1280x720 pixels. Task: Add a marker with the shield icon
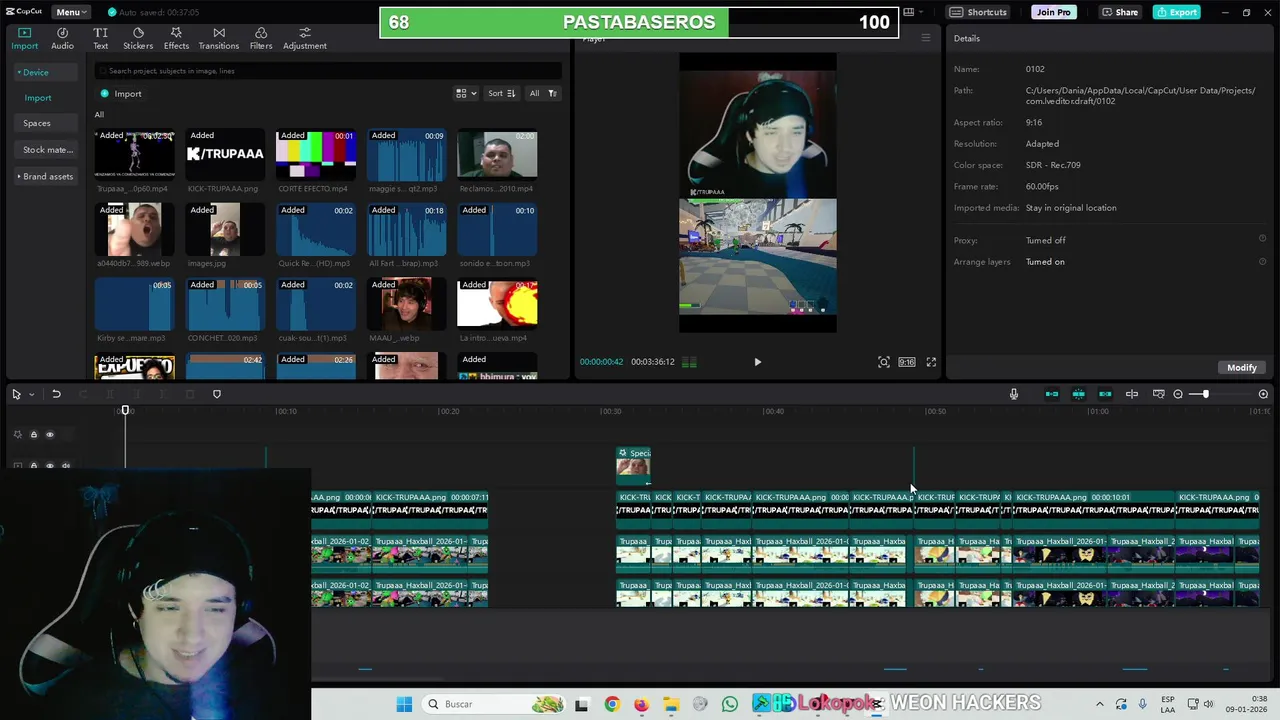[x=216, y=394]
